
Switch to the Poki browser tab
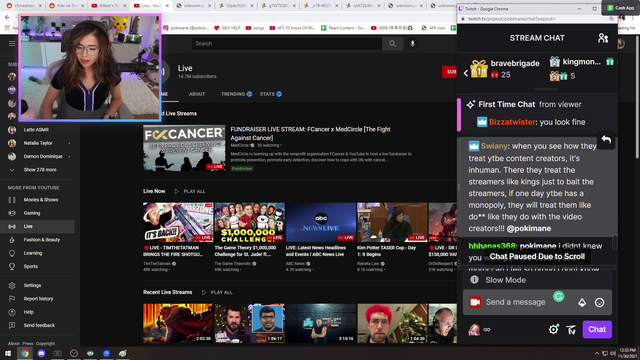click(66, 6)
